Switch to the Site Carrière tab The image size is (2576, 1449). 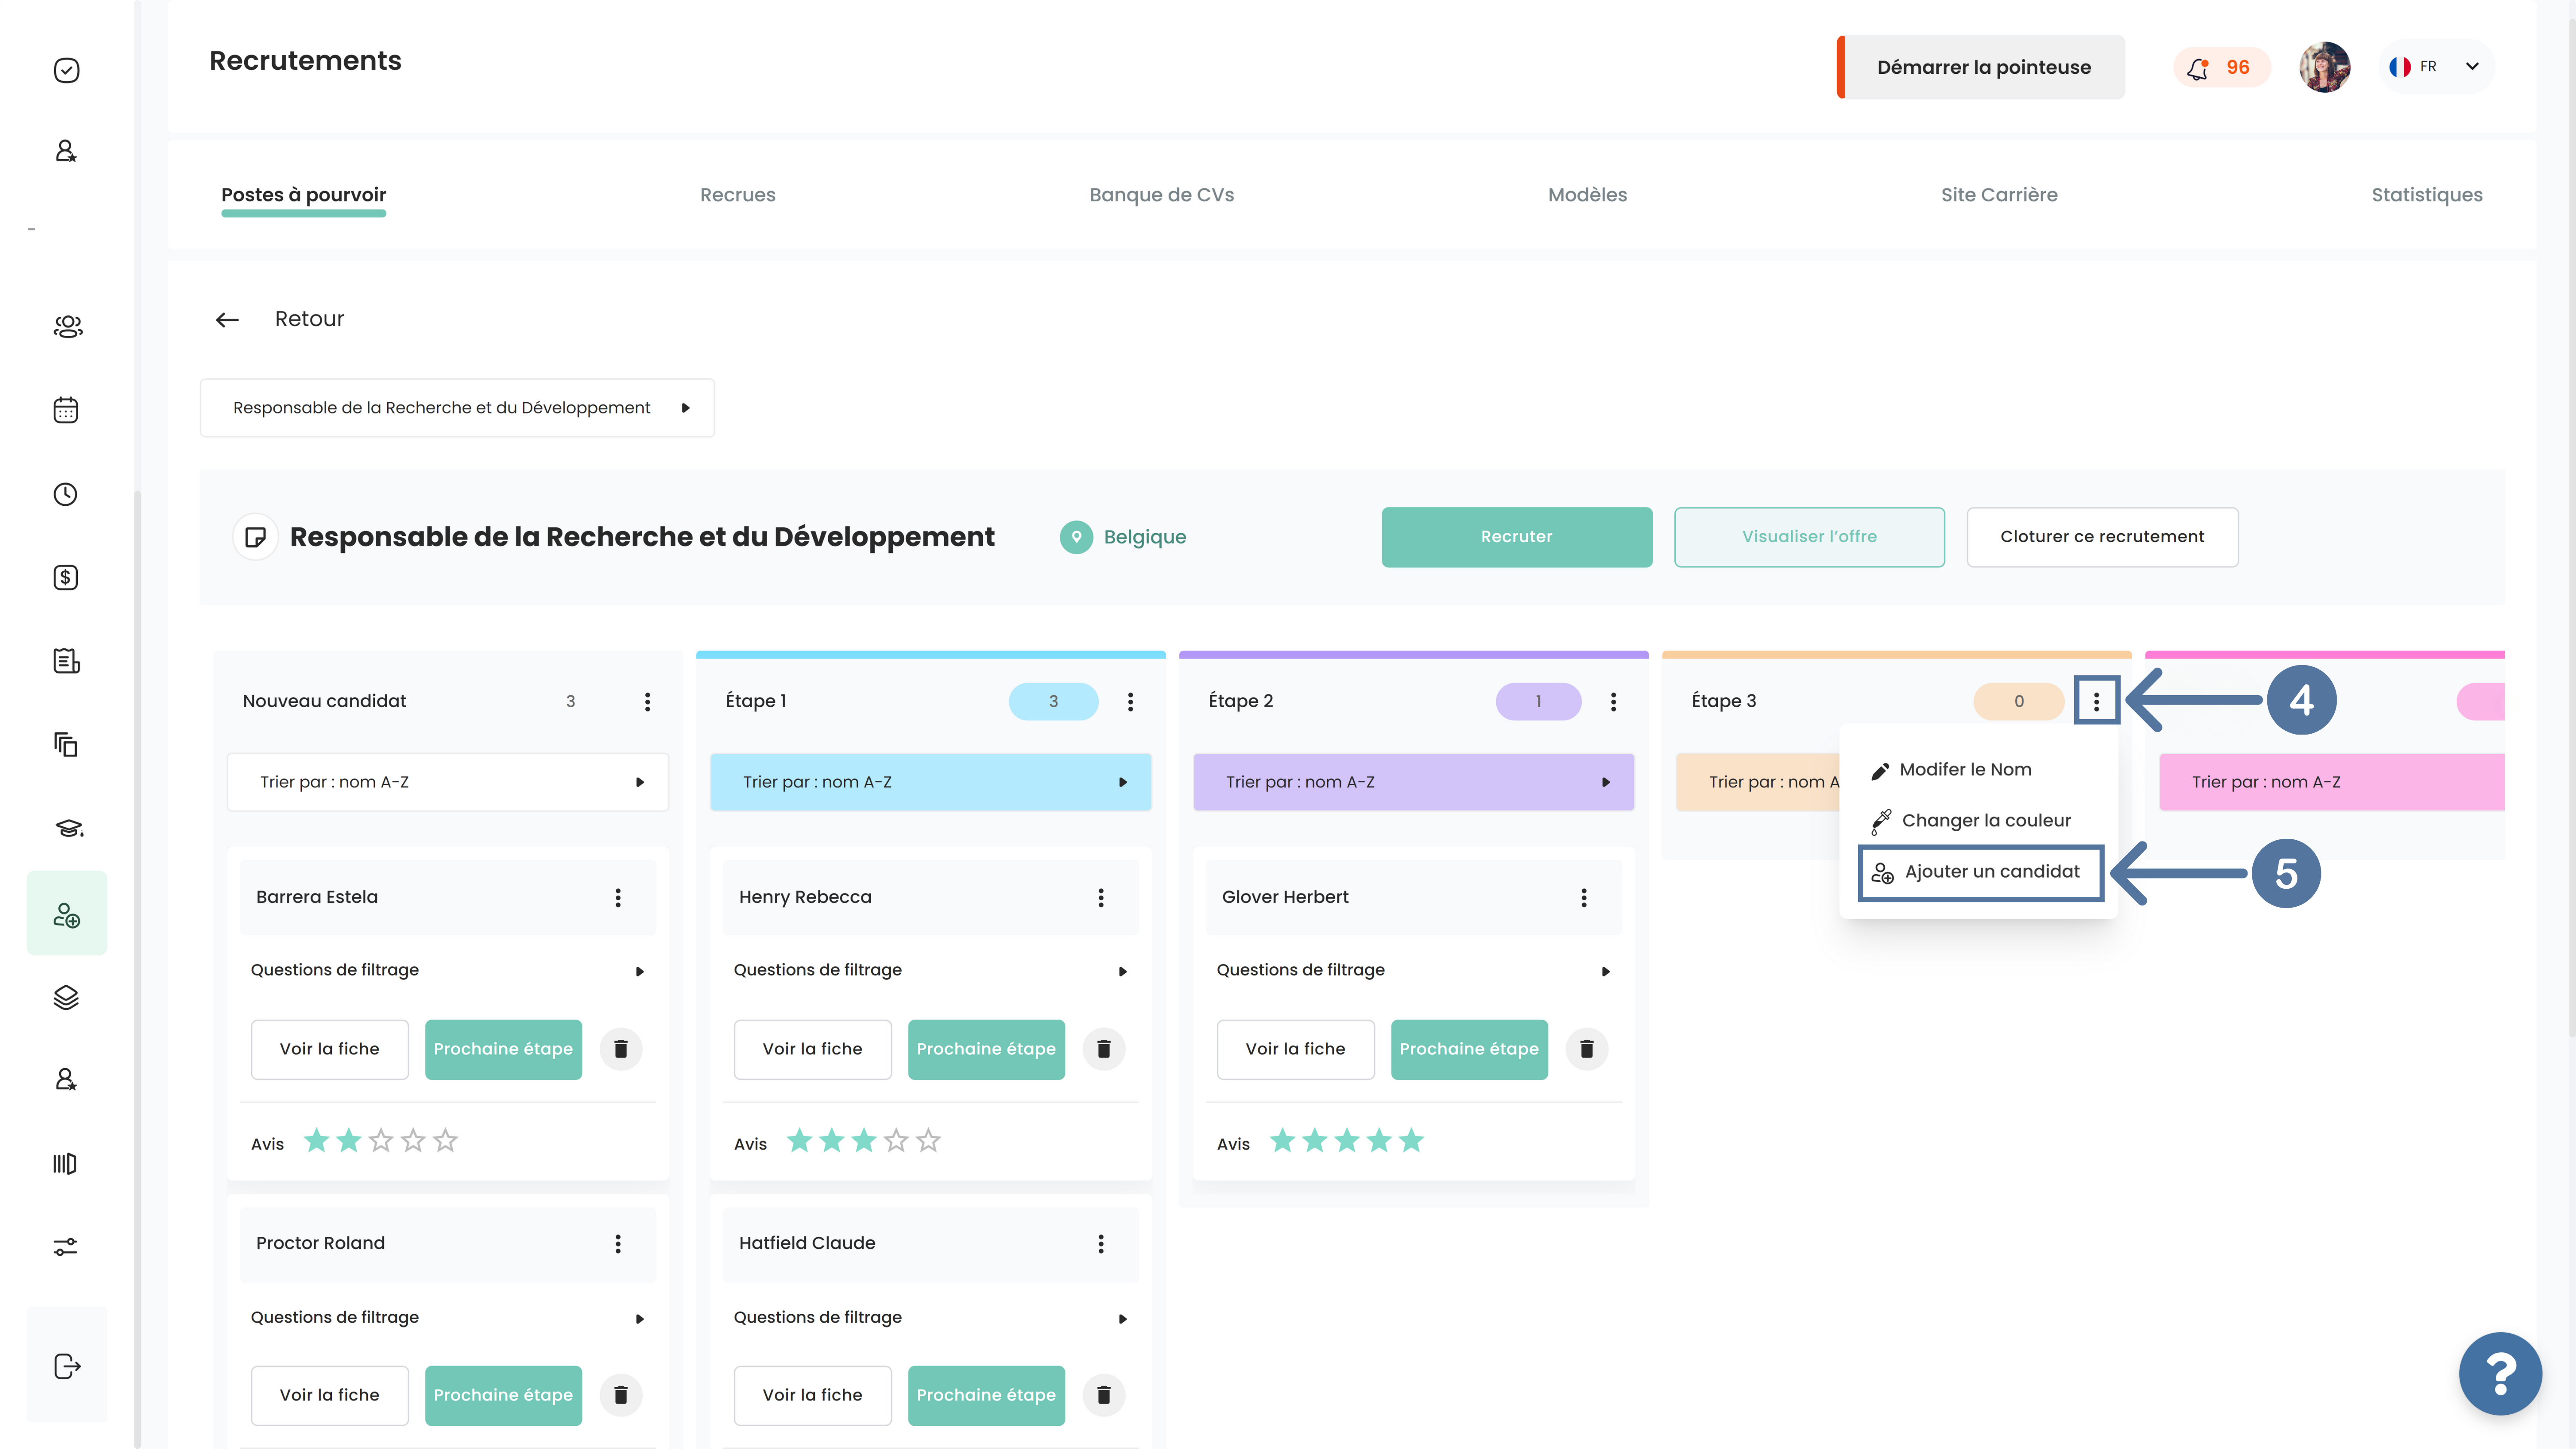tap(1999, 195)
